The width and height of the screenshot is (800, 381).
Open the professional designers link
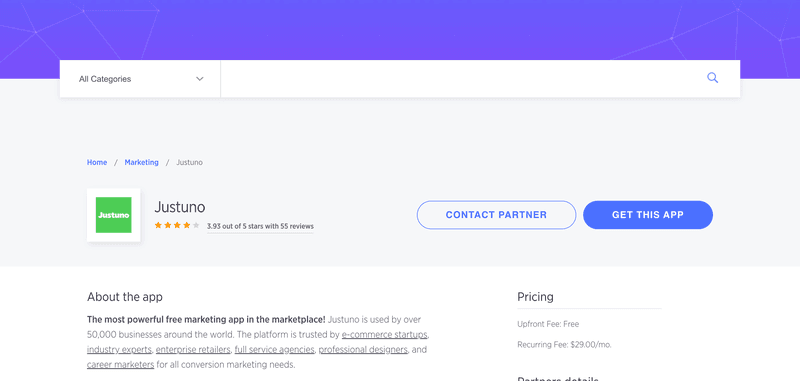pos(363,350)
